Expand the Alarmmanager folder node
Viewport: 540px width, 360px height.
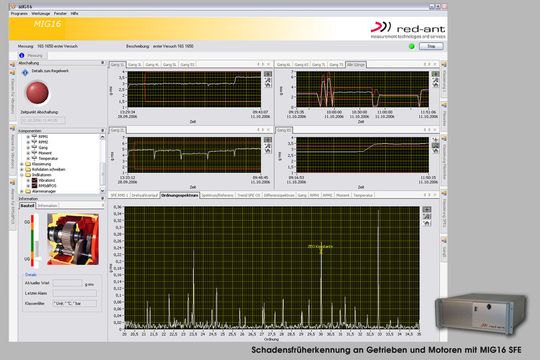click(22, 191)
